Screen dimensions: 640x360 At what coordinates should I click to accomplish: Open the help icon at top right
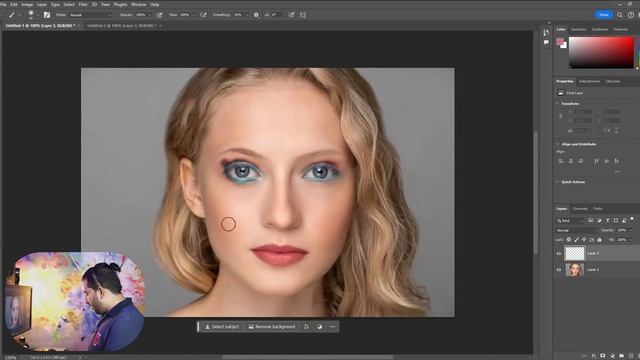(631, 15)
